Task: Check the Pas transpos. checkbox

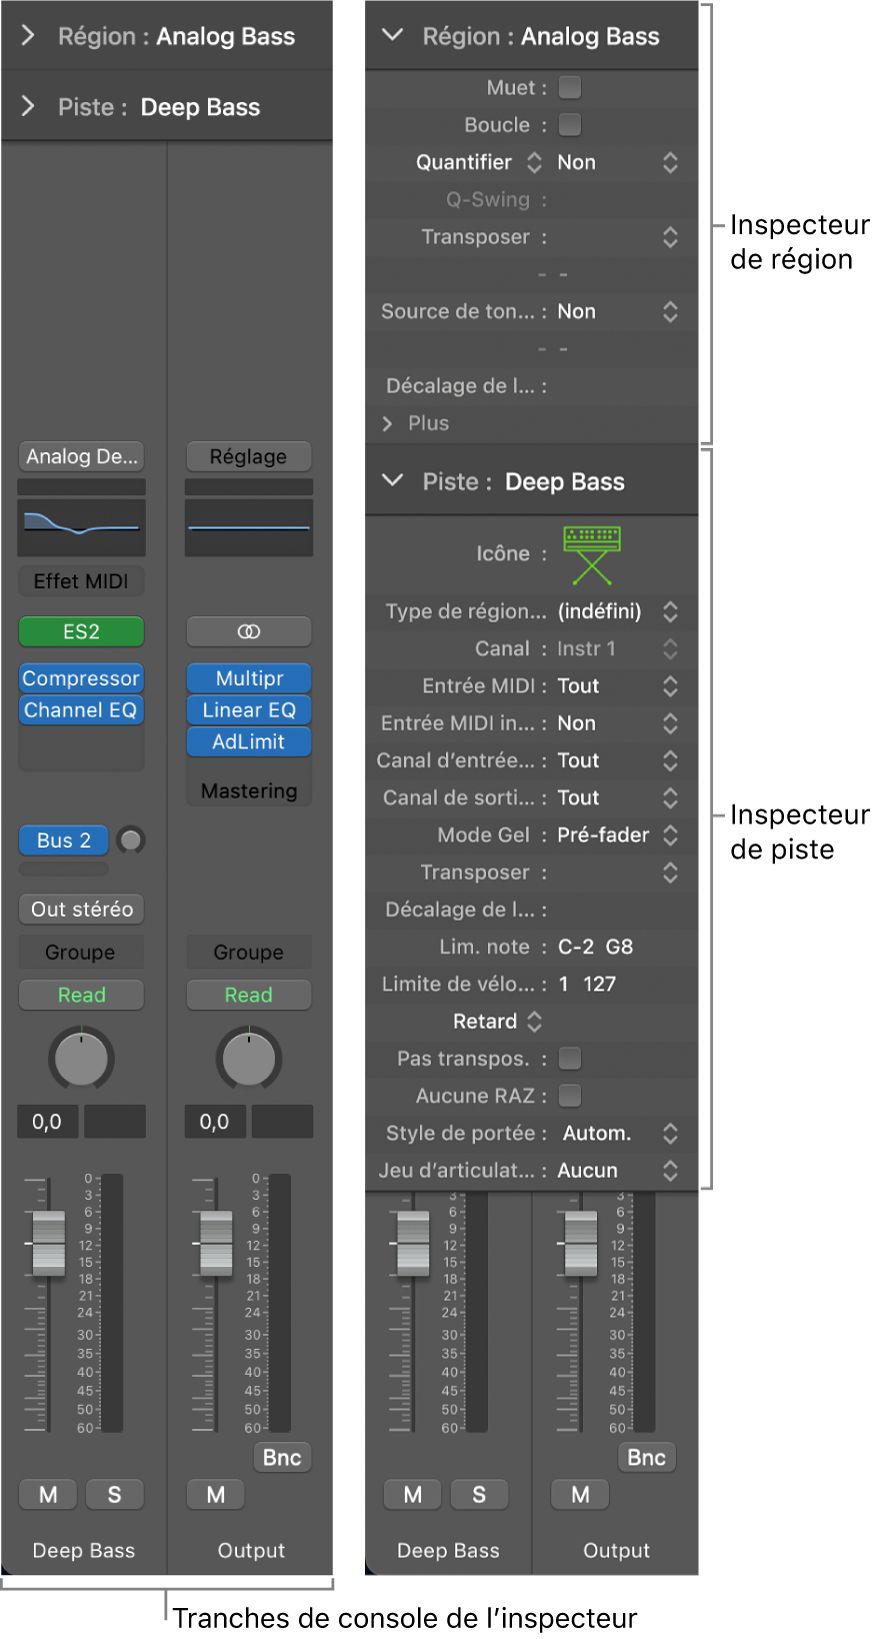Action: coord(570,1058)
